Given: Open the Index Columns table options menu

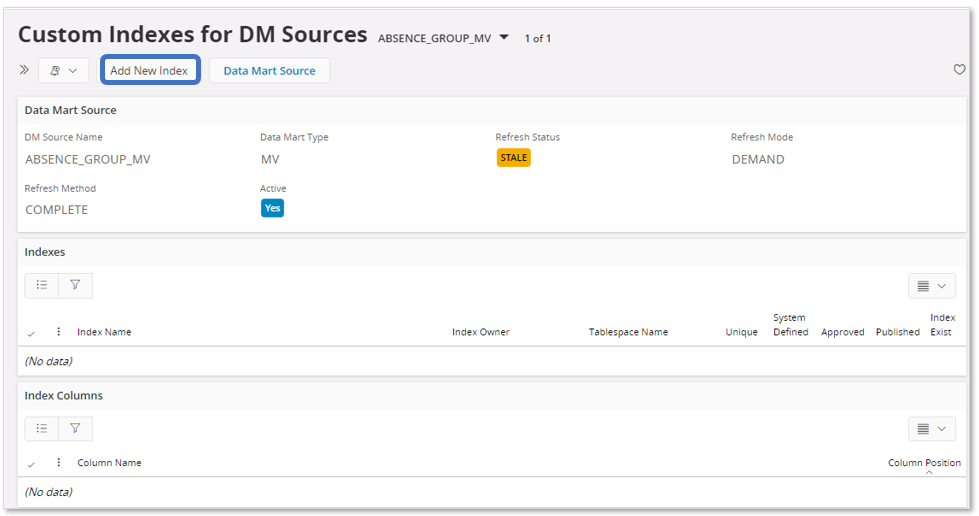Looking at the screenshot, I should tap(59, 462).
